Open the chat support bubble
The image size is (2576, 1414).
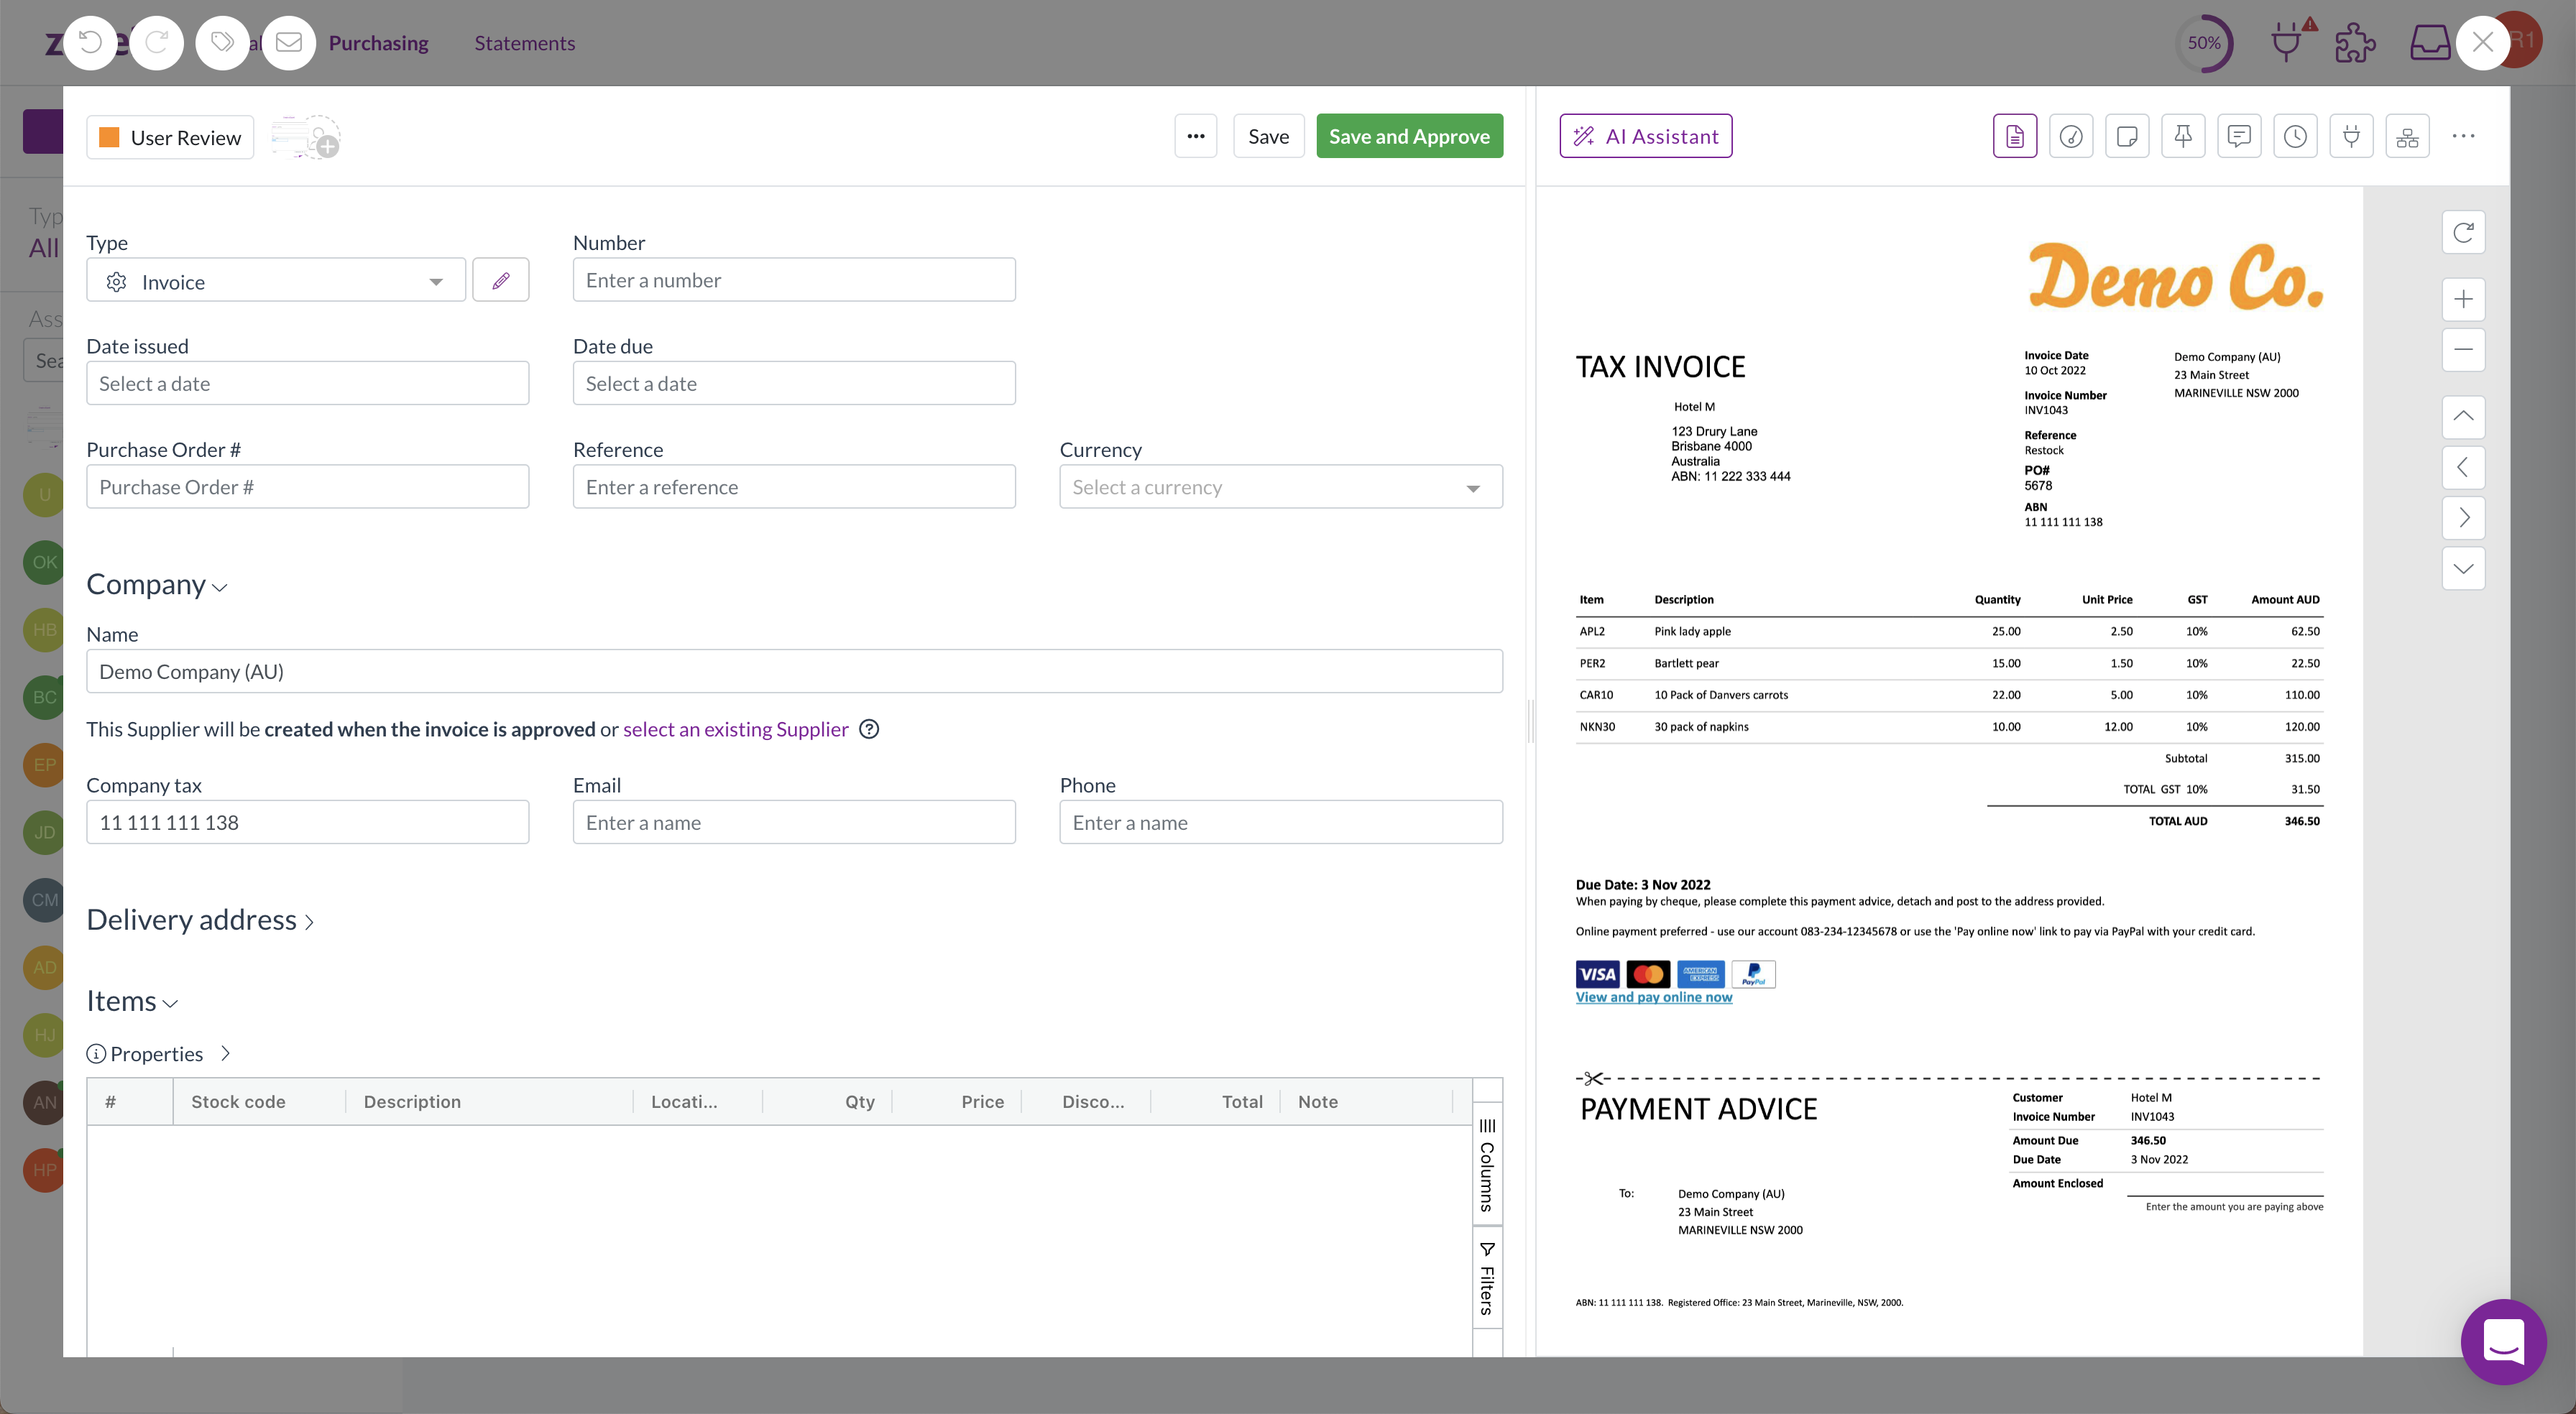[2503, 1341]
